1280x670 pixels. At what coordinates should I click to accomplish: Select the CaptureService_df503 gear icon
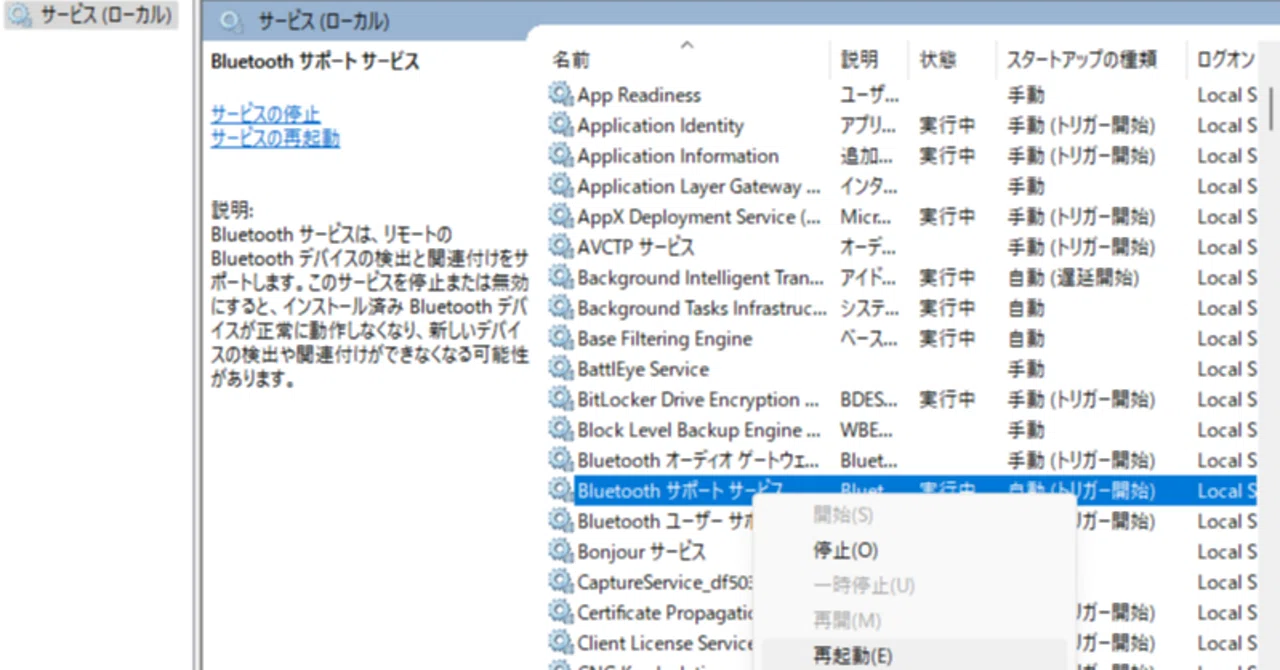pyautogui.click(x=560, y=581)
